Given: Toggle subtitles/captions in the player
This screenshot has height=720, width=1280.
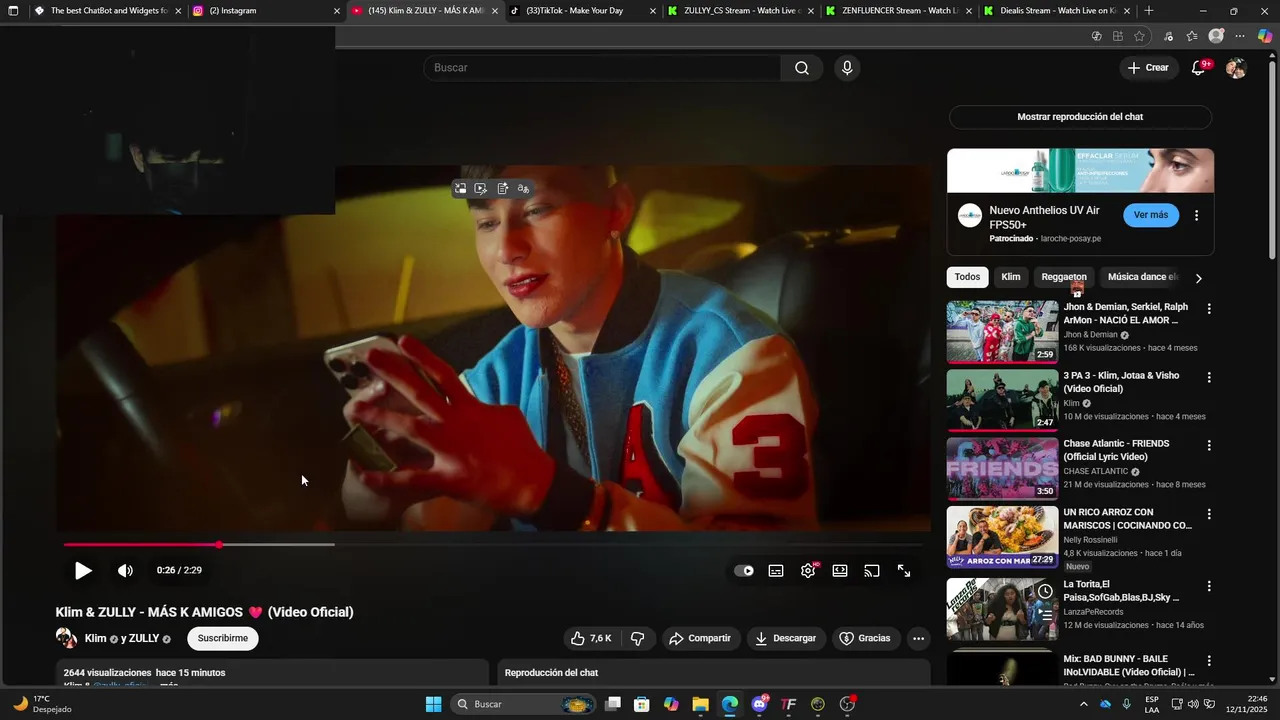Looking at the screenshot, I should pyautogui.click(x=776, y=571).
